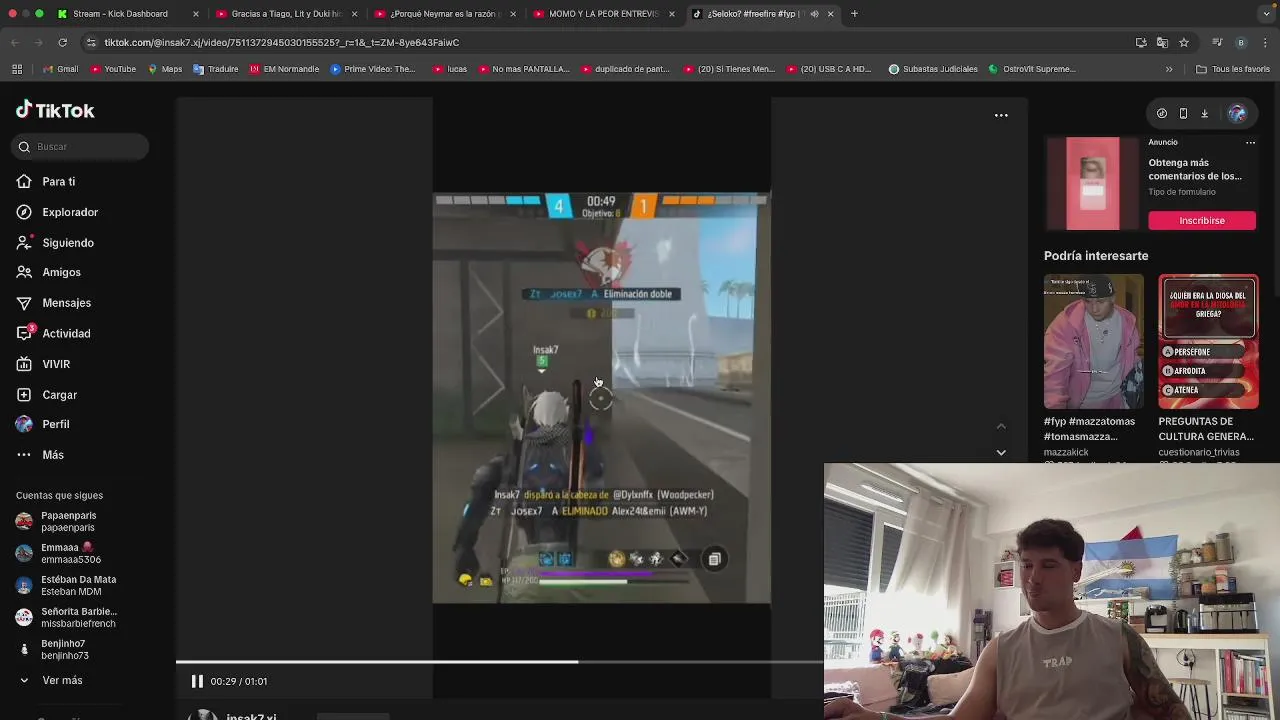Open Estéban Da Mata account

pyautogui.click(x=78, y=585)
